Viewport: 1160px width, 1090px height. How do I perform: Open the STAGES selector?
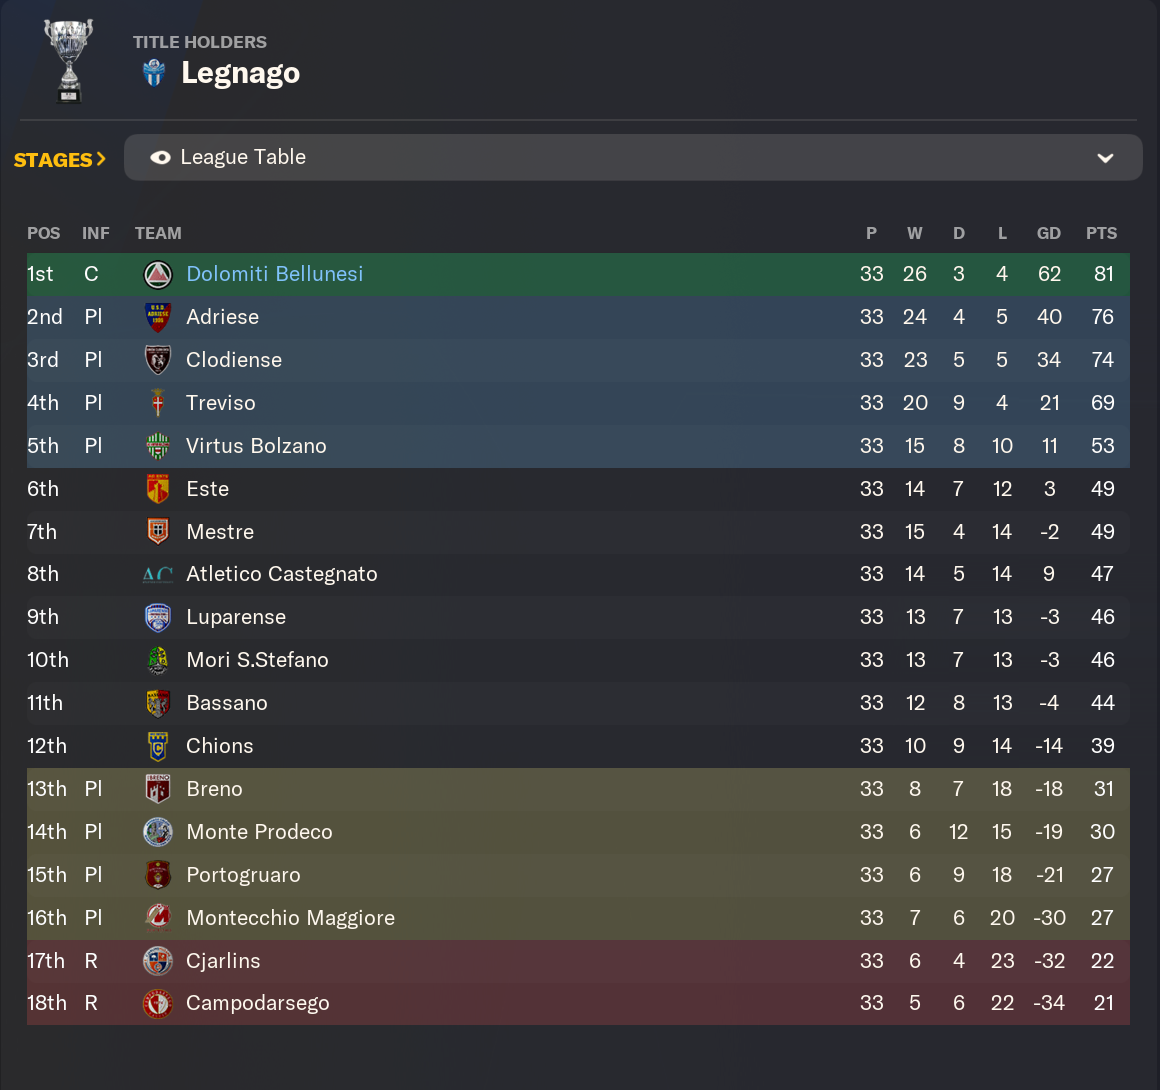click(x=60, y=160)
